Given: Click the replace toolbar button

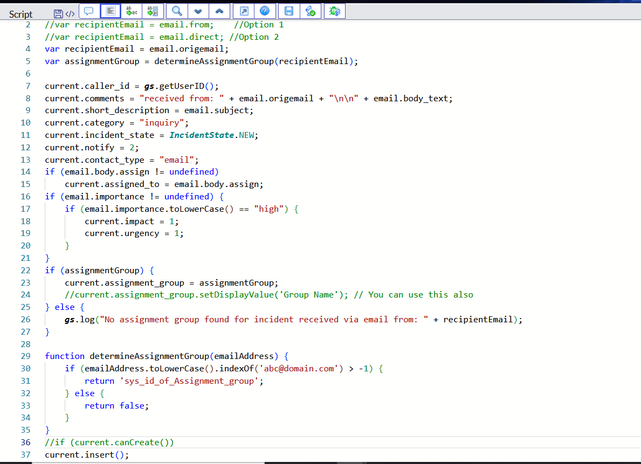Looking at the screenshot, I should point(132,11).
